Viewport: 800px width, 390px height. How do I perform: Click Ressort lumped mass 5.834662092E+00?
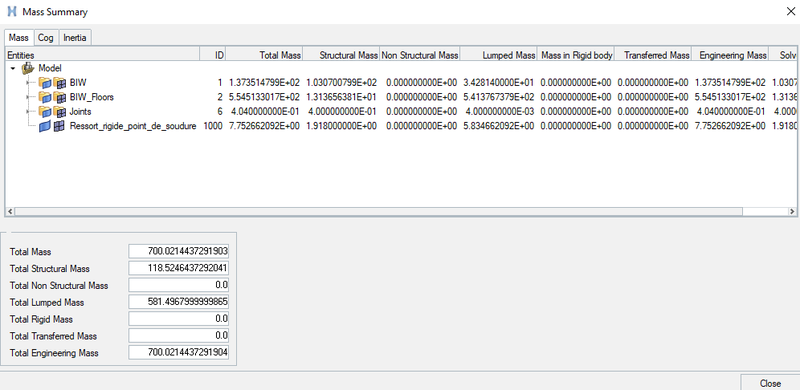point(499,126)
